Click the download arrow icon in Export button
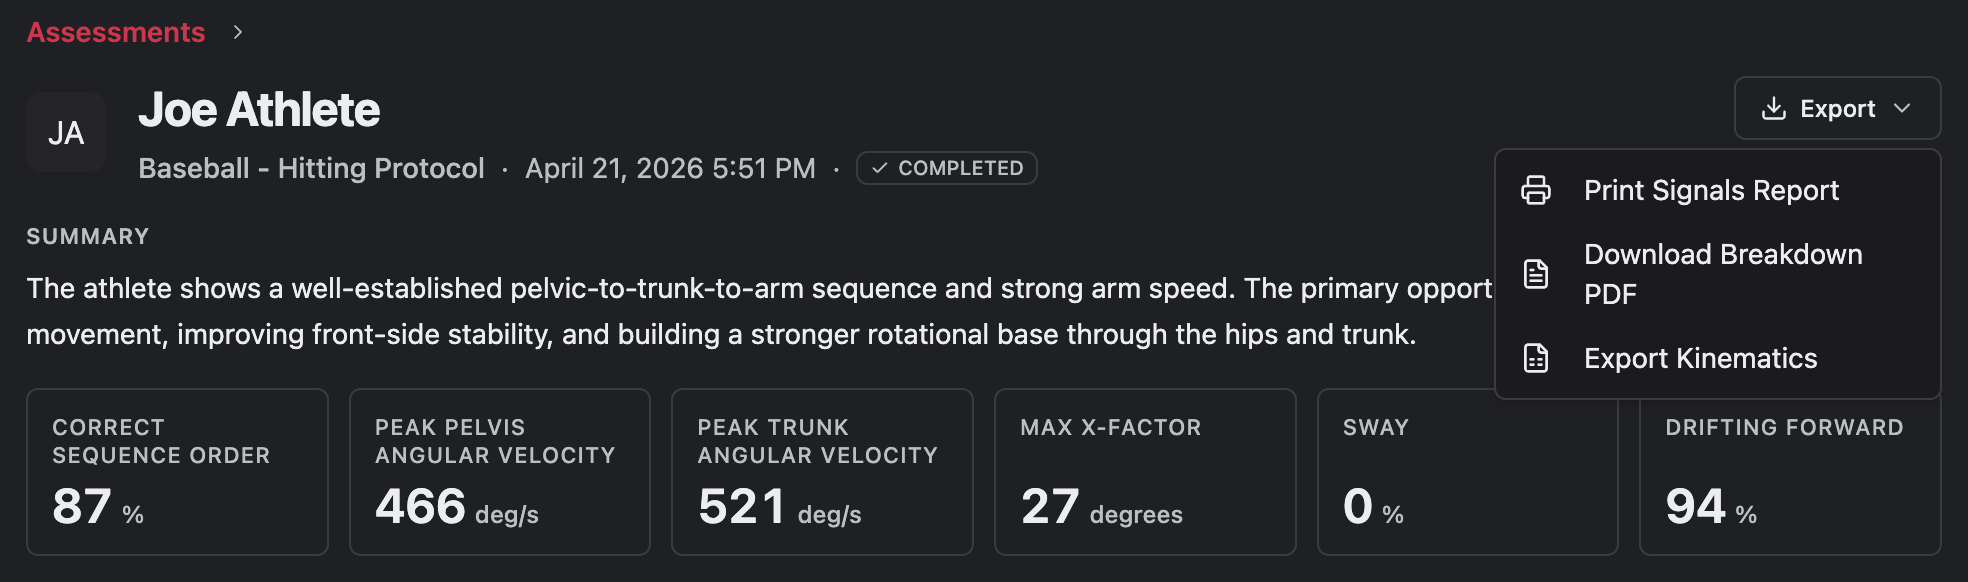 coord(1774,108)
